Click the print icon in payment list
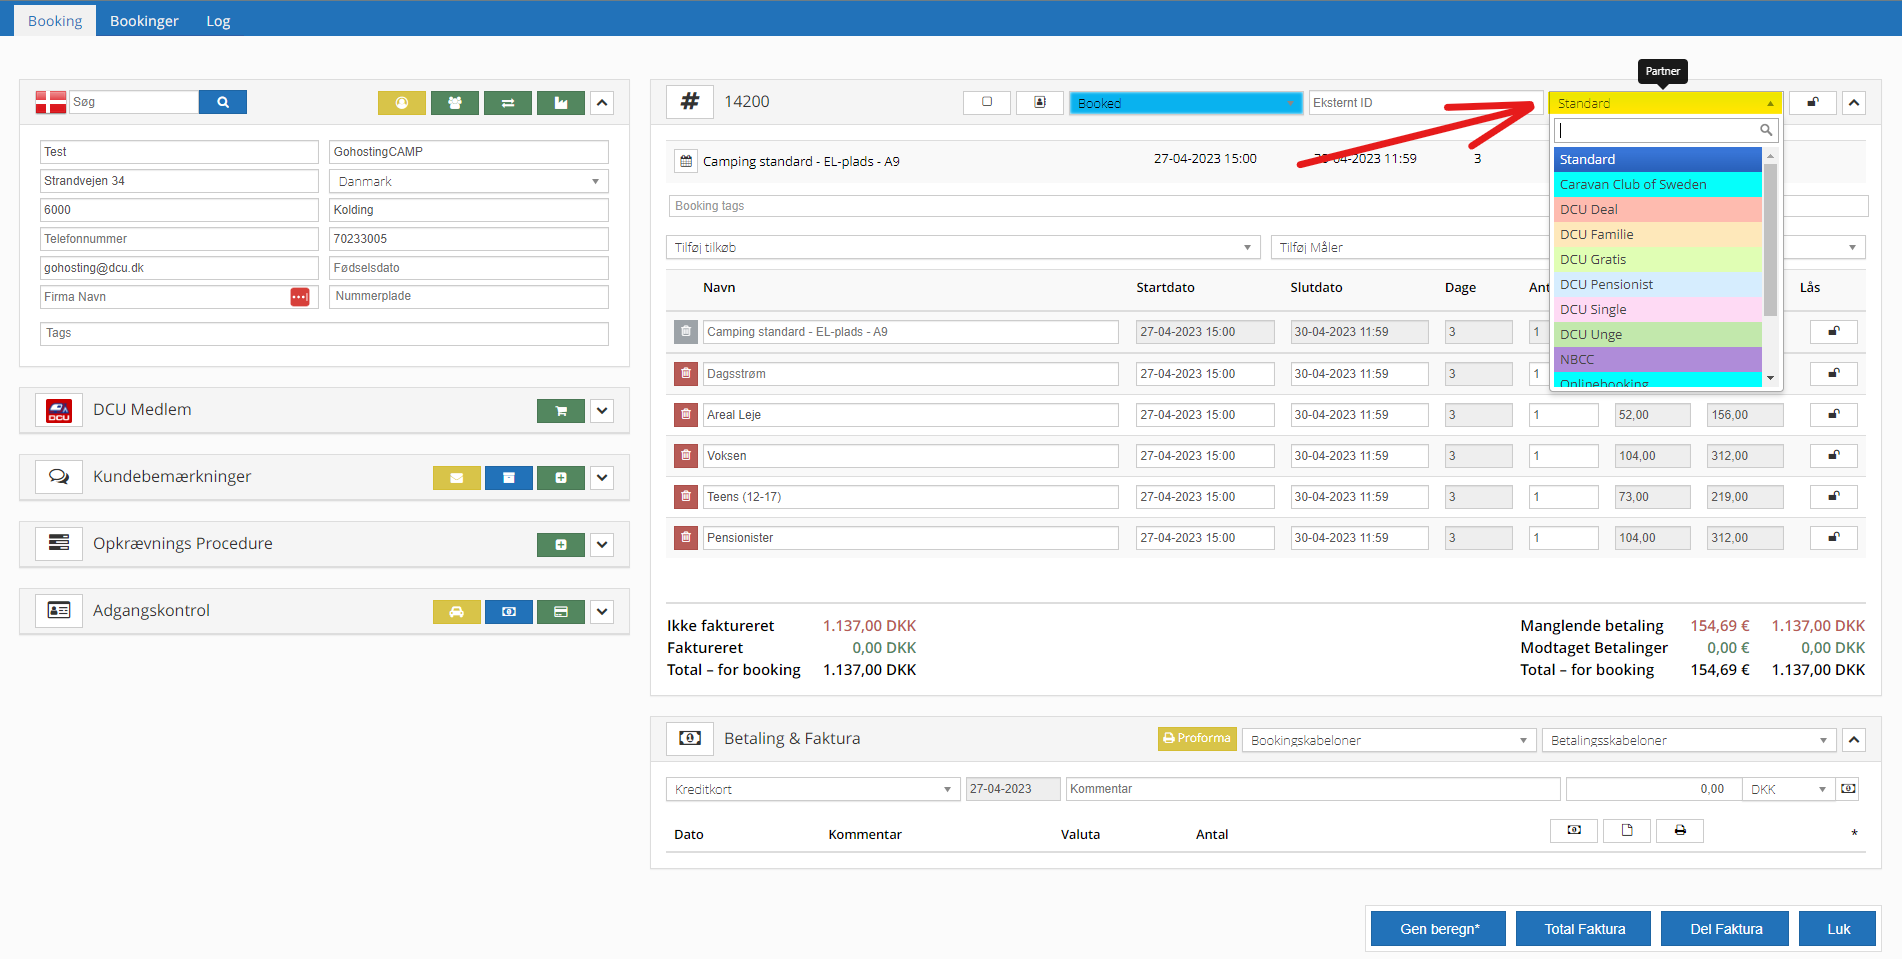The width and height of the screenshot is (1902, 959). 1679,831
